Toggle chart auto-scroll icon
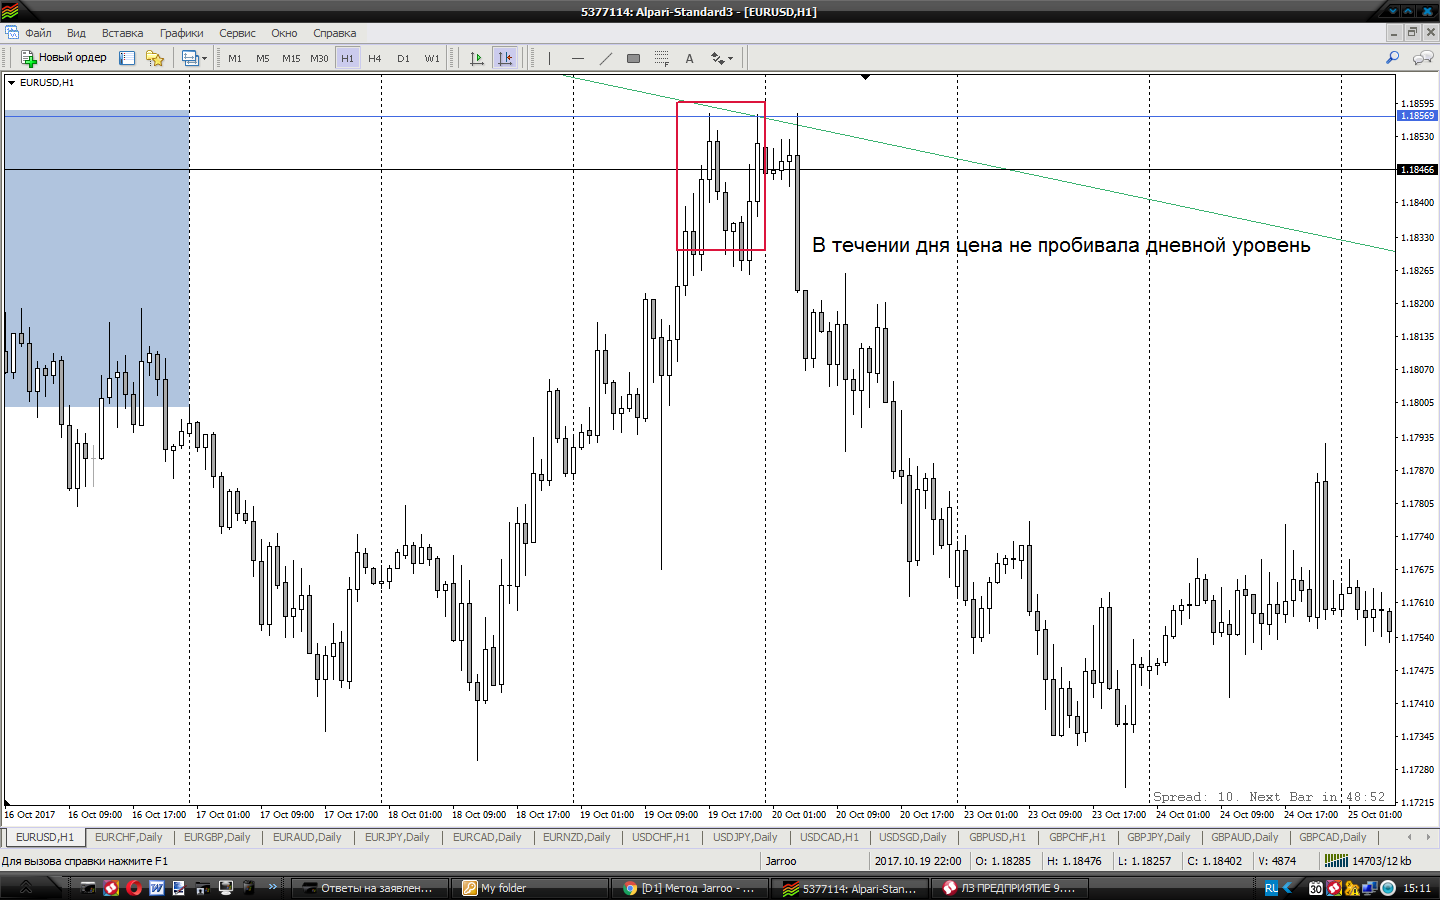 point(477,58)
